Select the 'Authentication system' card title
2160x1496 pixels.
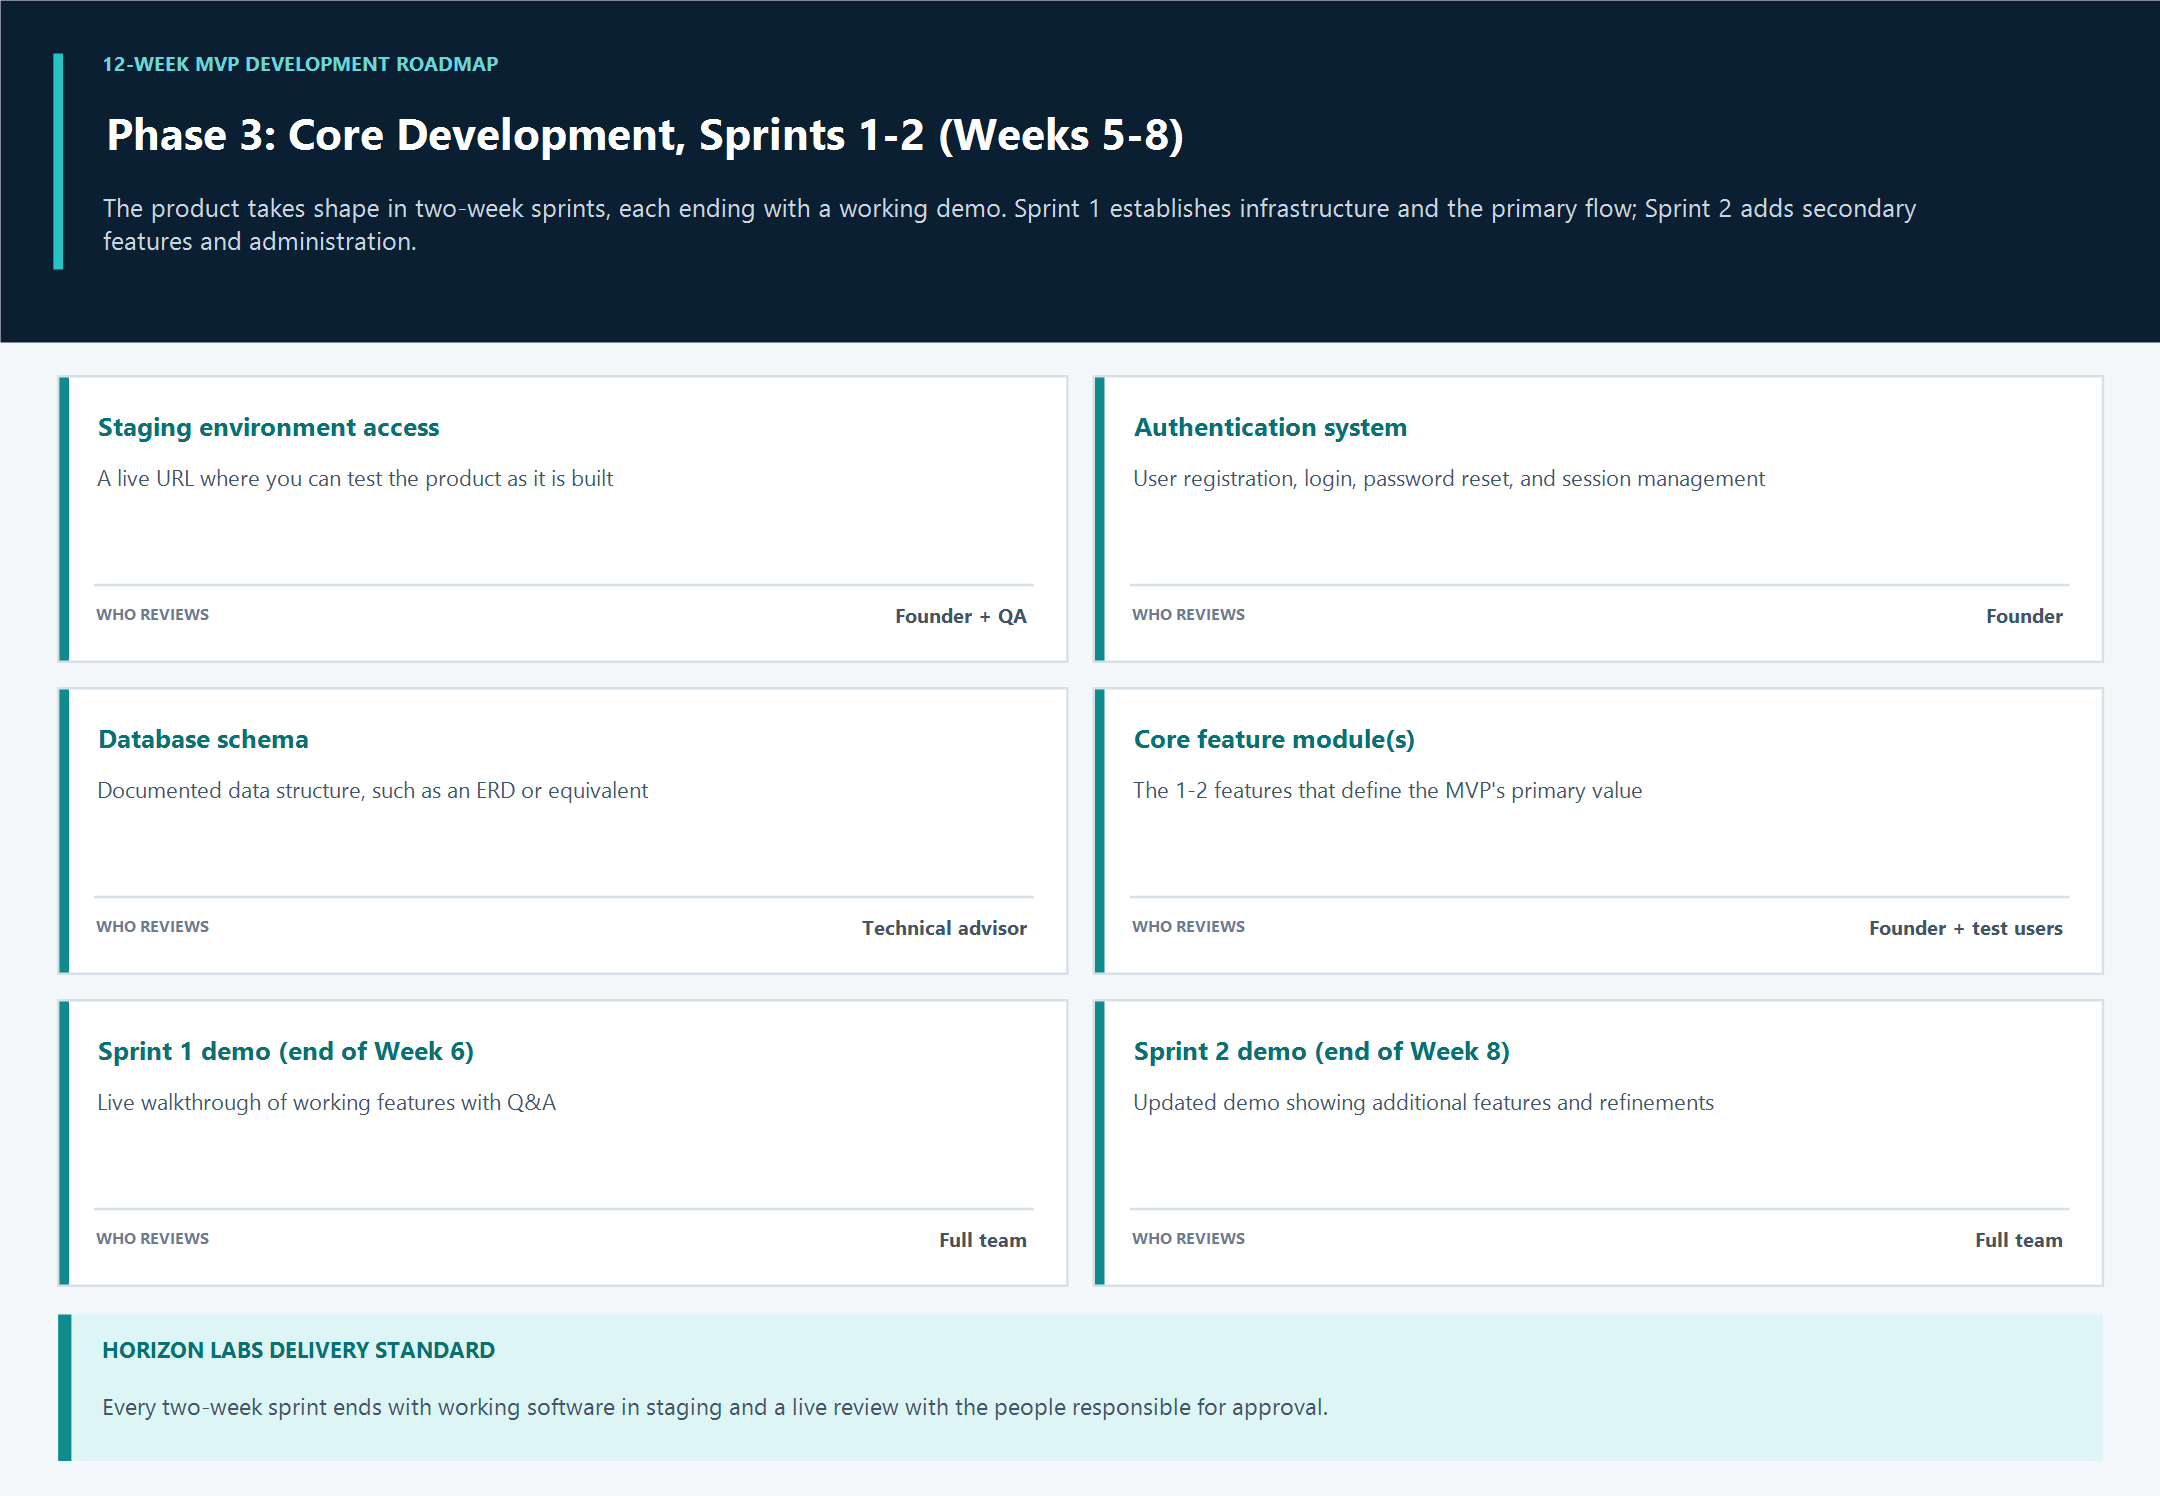[x=1270, y=427]
